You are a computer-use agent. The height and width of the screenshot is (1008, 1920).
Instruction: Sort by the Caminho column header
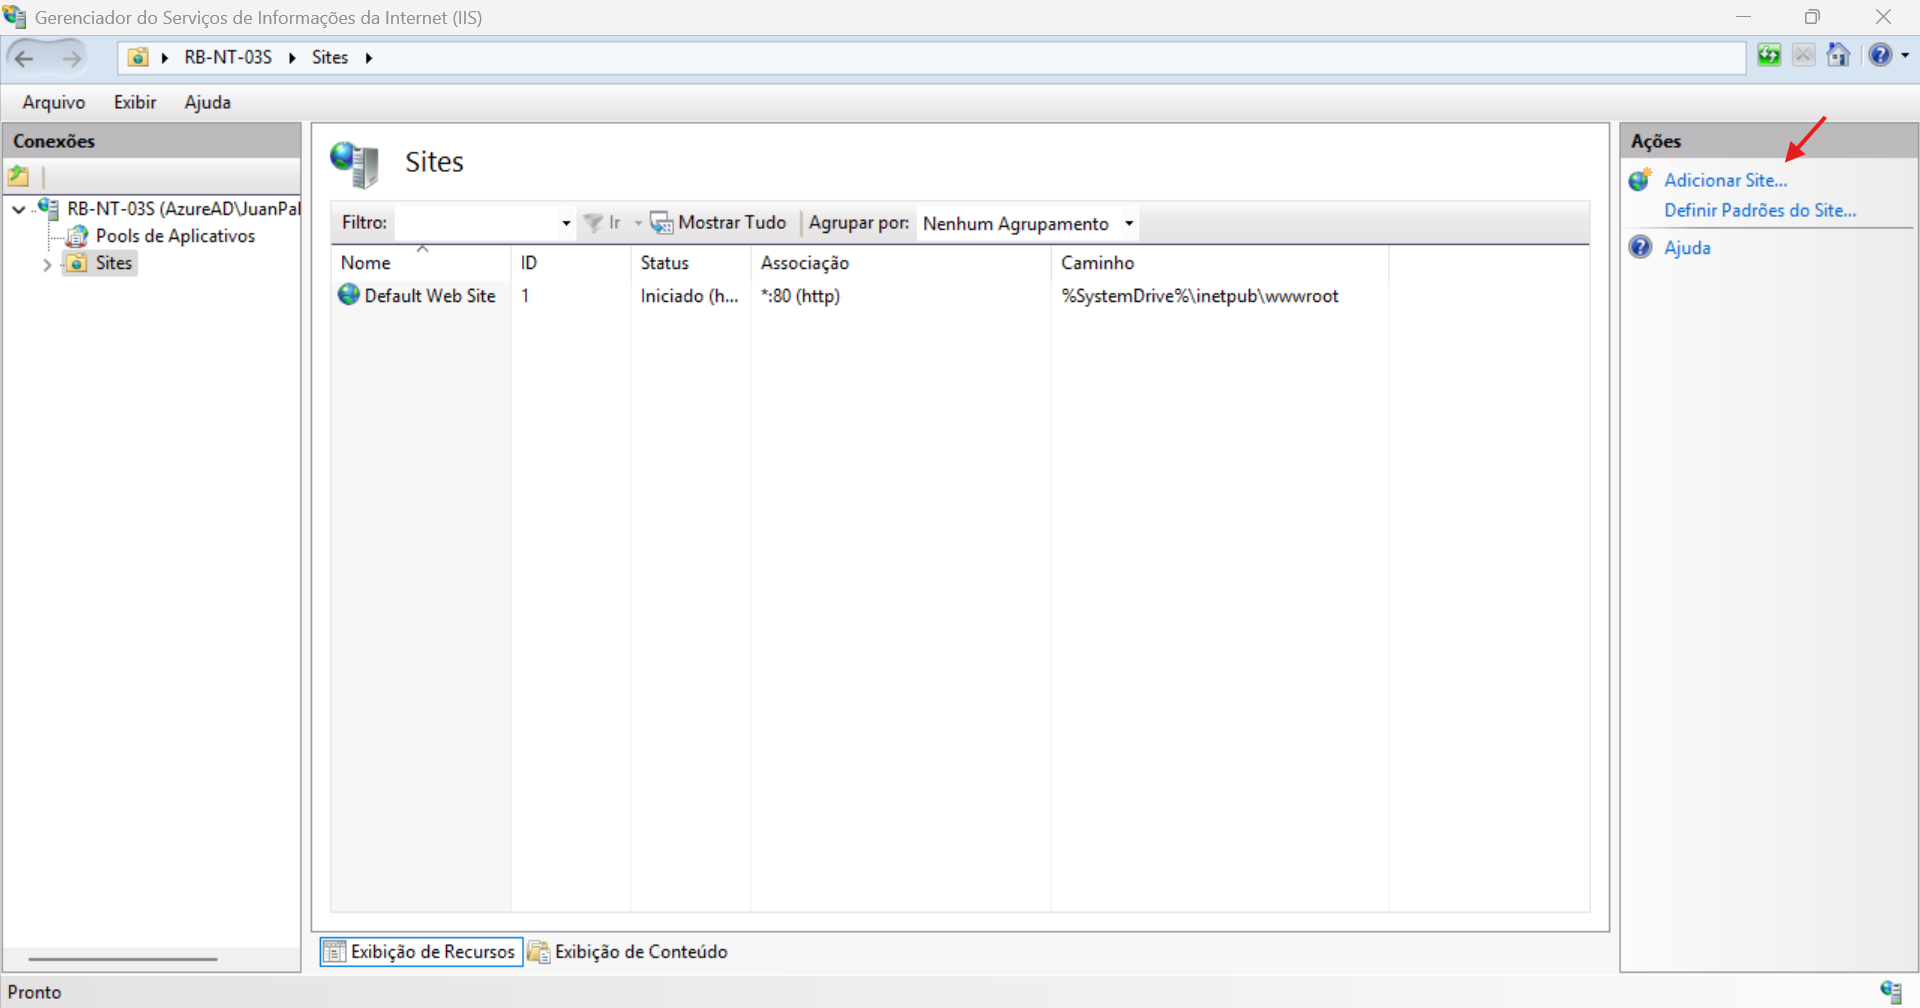pos(1220,262)
